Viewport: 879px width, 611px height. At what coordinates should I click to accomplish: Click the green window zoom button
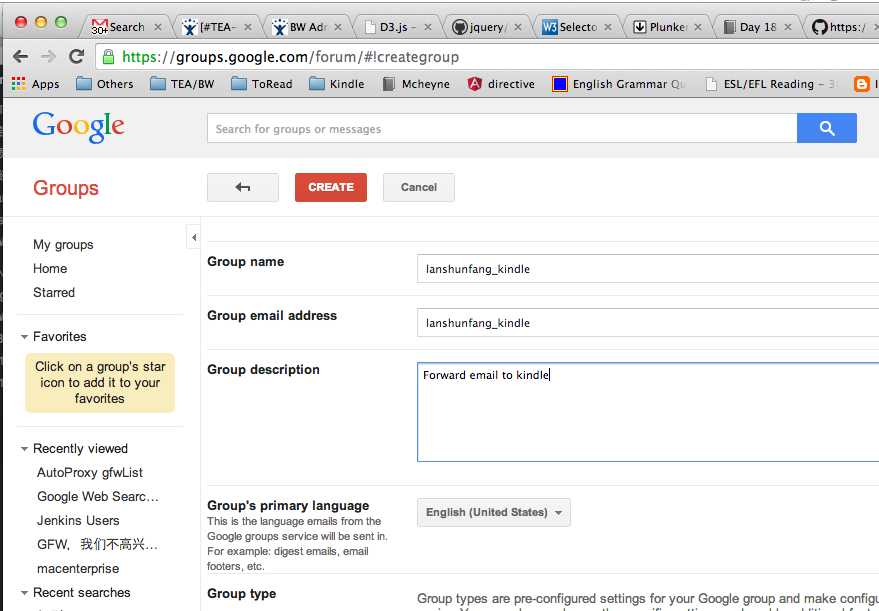[x=61, y=22]
